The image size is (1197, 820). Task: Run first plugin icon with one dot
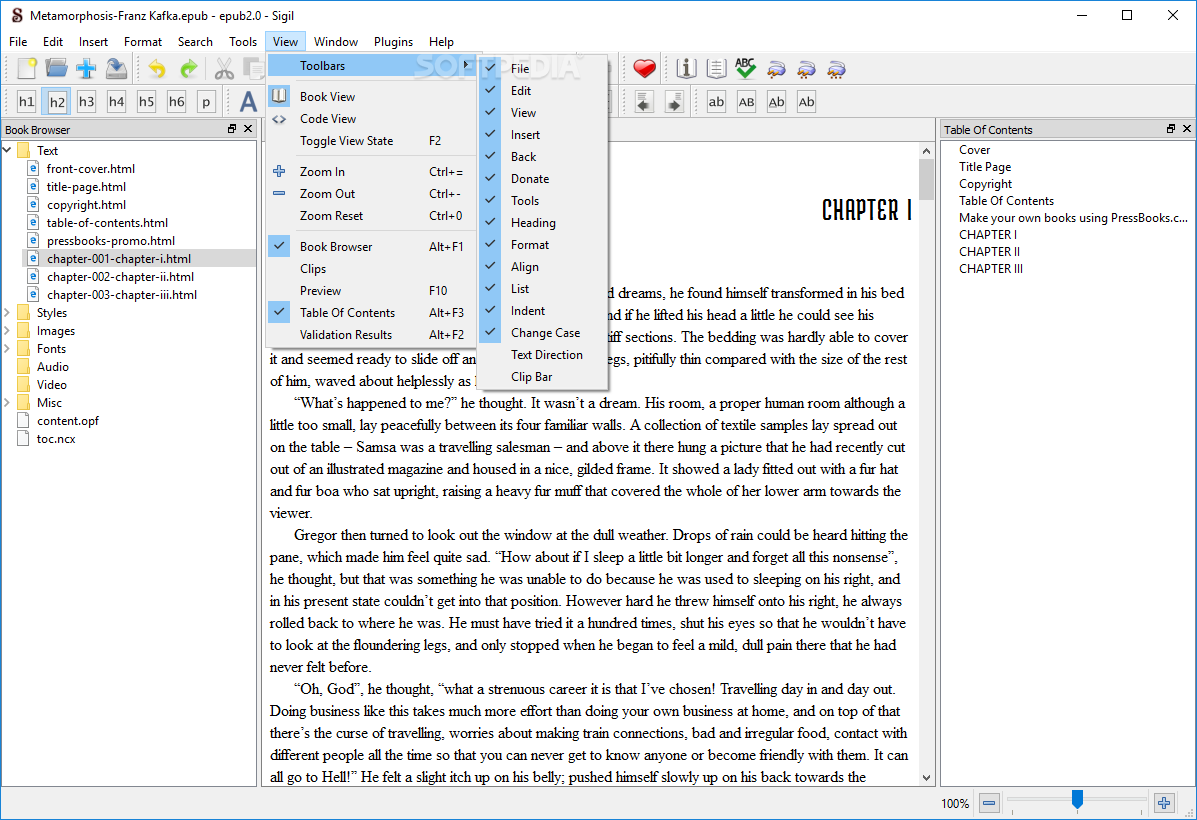coord(776,69)
